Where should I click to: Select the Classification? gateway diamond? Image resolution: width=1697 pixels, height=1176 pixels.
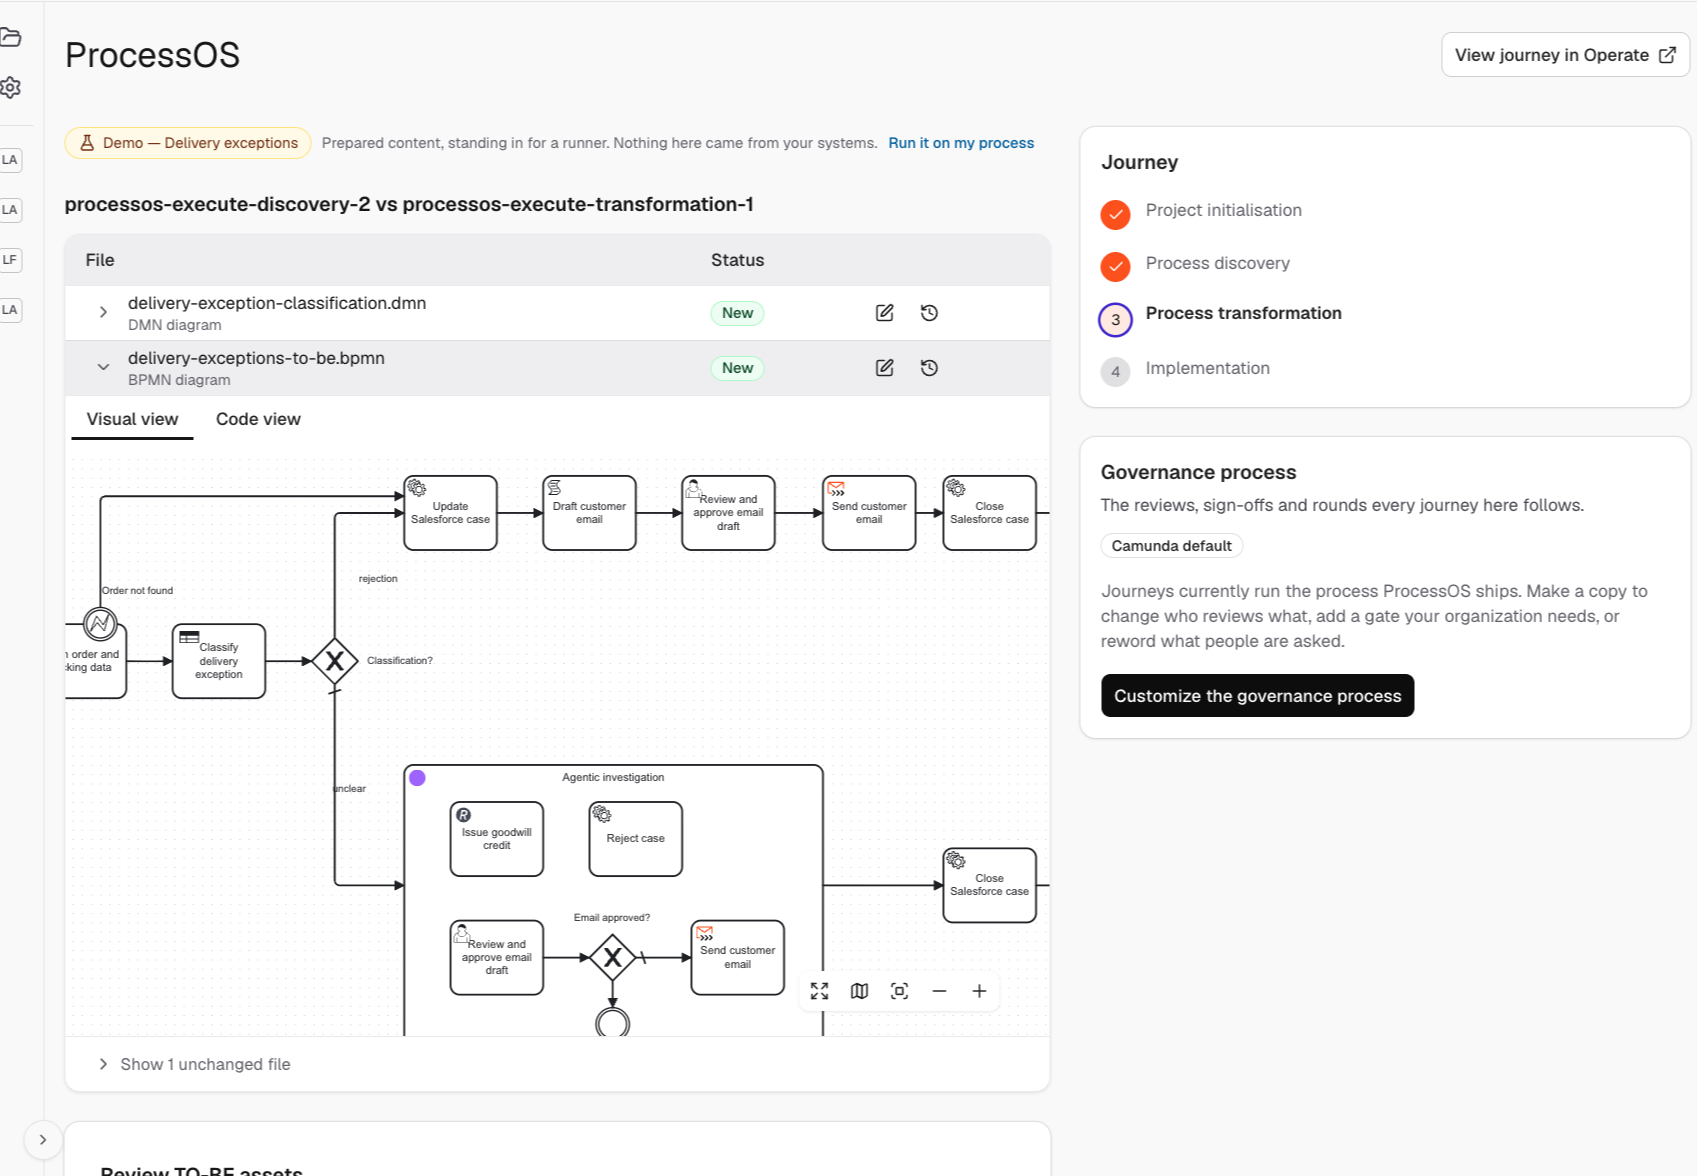(x=335, y=661)
